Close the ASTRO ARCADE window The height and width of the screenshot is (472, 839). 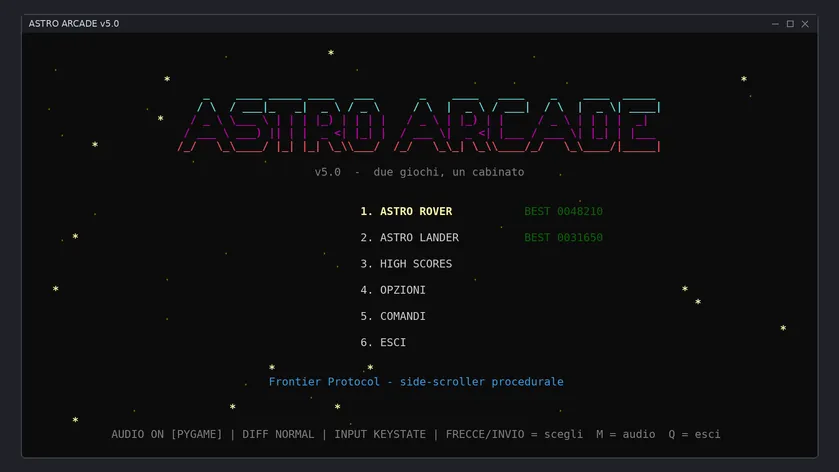pos(805,24)
